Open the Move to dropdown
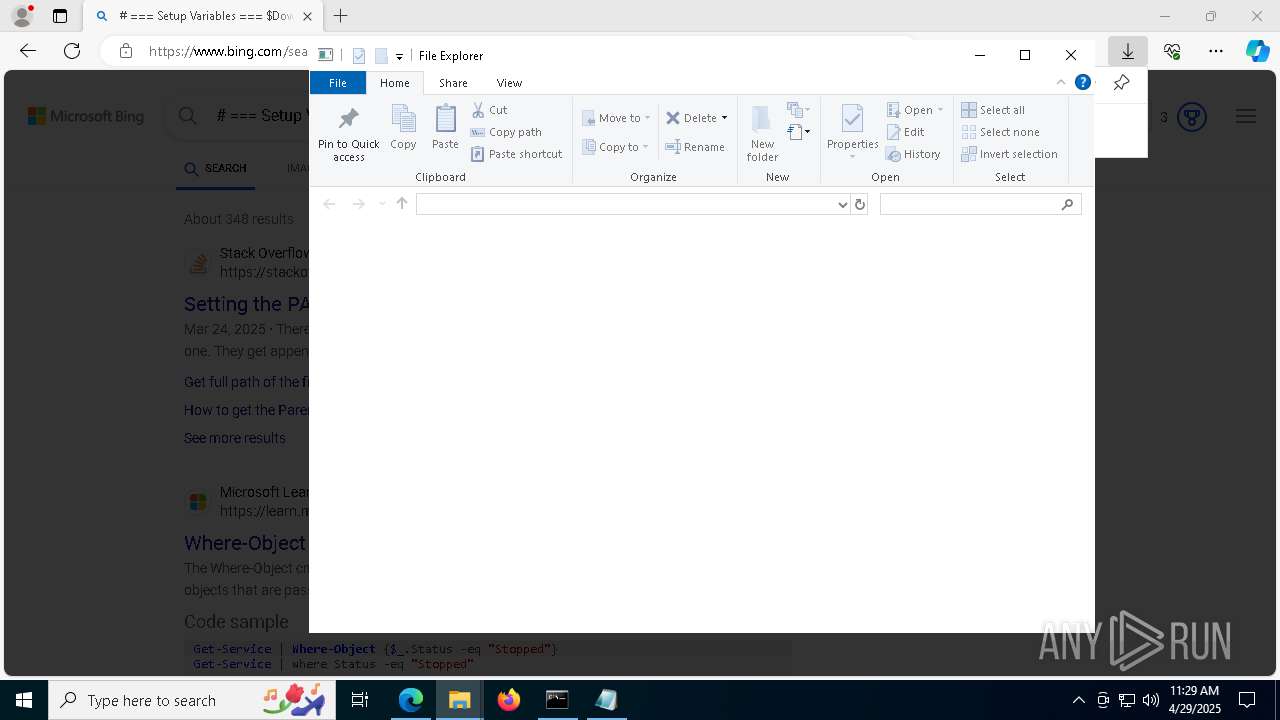 pyautogui.click(x=616, y=118)
